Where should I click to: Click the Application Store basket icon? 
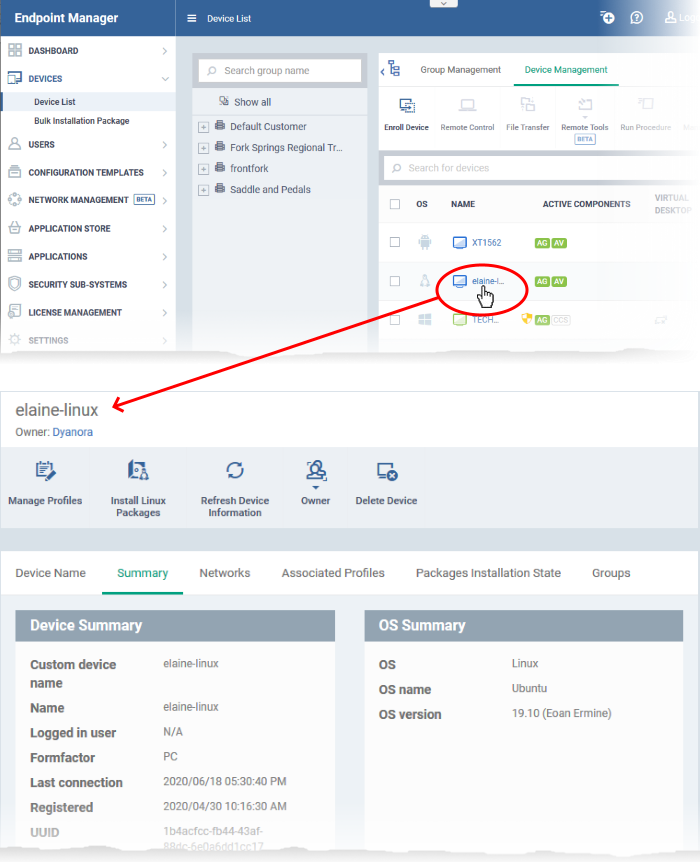coord(15,228)
